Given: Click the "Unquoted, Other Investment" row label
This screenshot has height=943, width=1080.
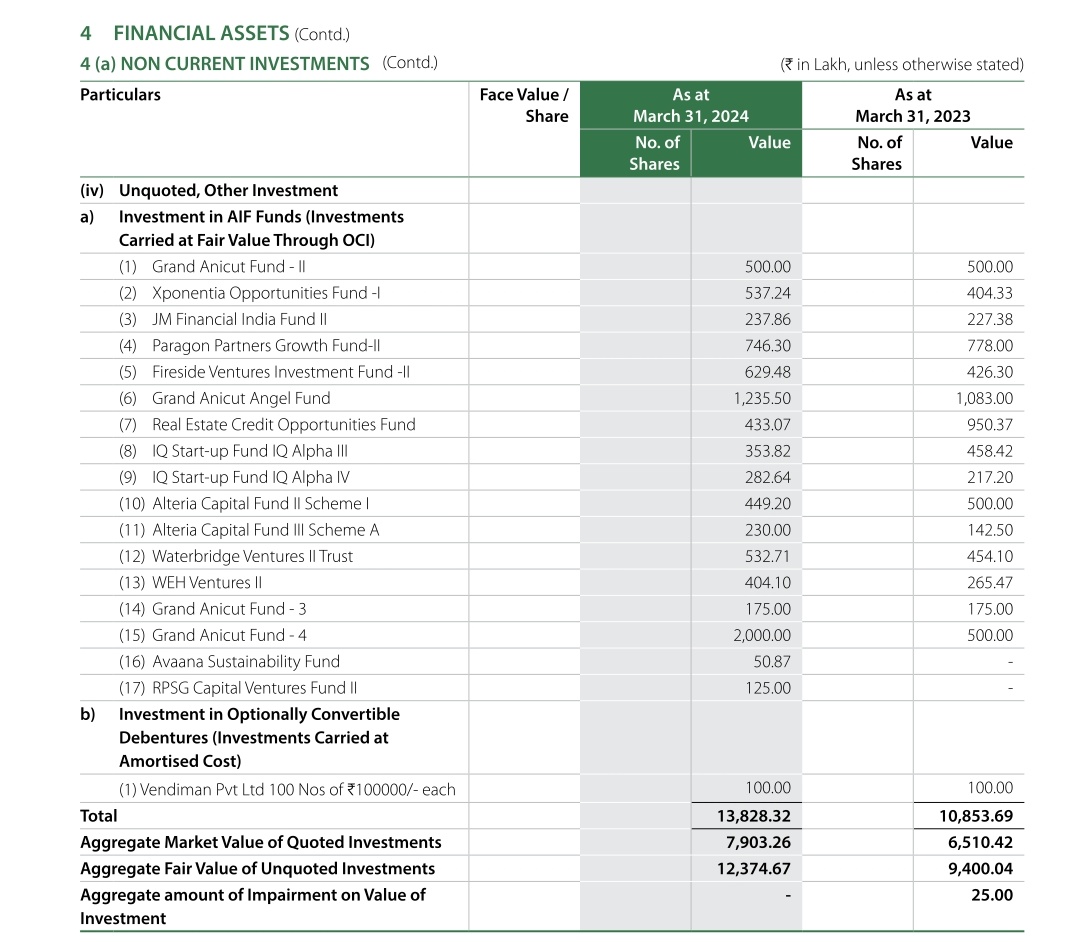Looking at the screenshot, I should (228, 190).
